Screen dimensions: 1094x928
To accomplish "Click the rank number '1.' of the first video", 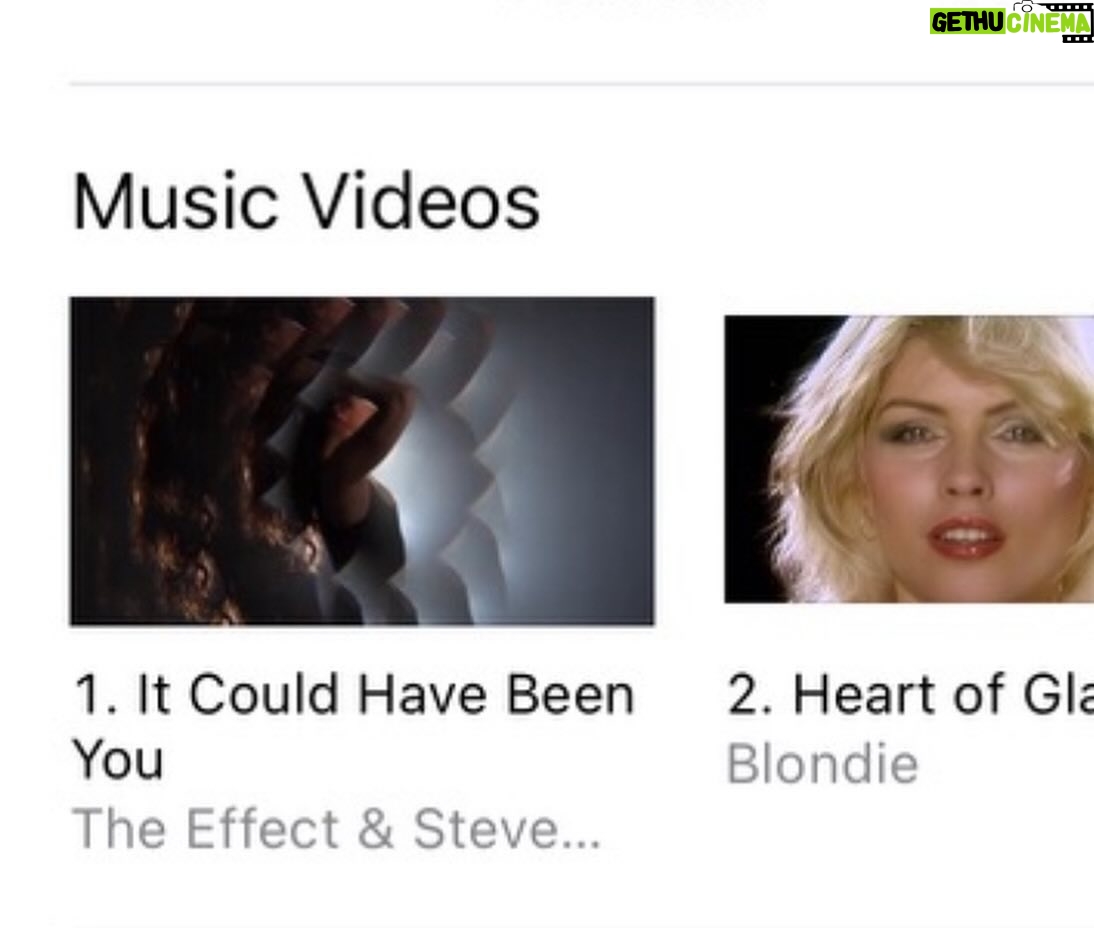I will (95, 694).
